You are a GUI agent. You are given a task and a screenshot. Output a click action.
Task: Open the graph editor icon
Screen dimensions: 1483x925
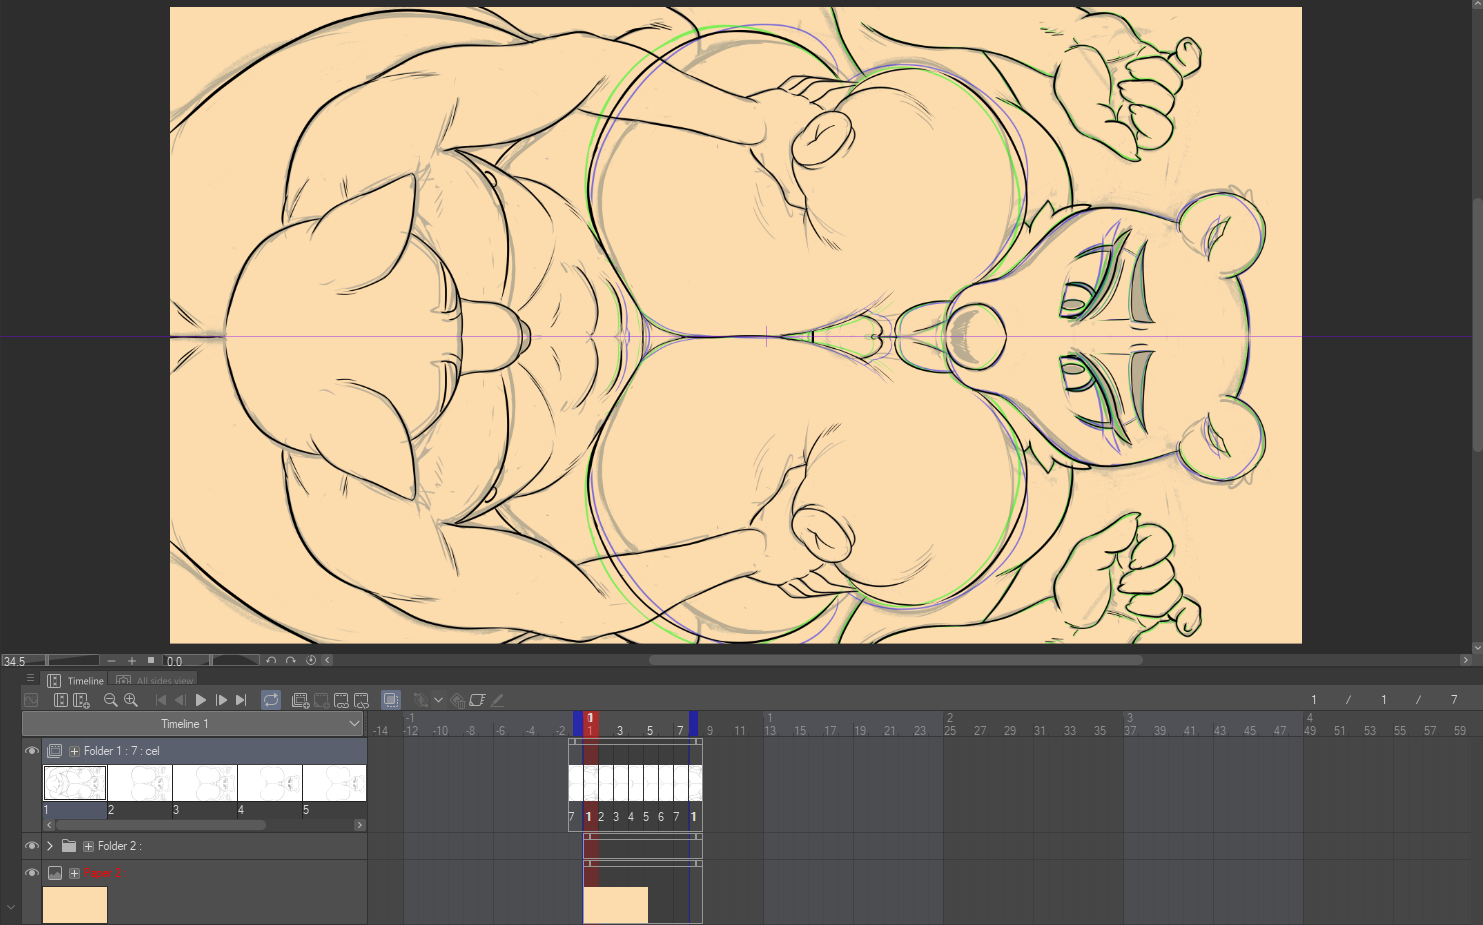point(31,700)
